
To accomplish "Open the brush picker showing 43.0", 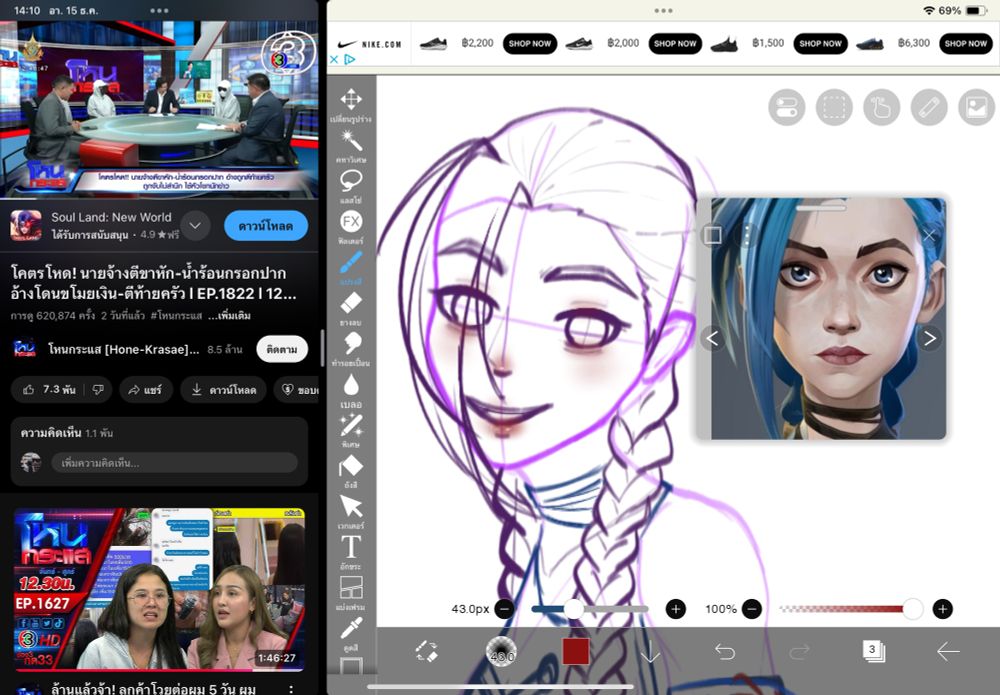I will [501, 652].
